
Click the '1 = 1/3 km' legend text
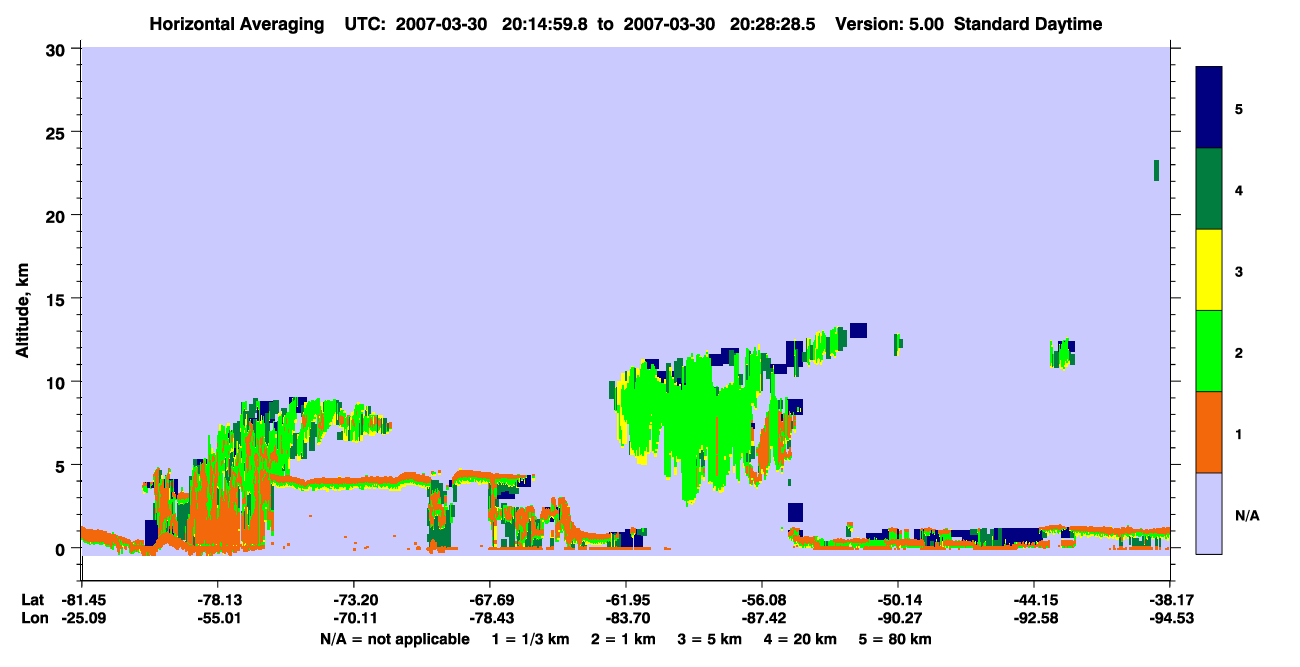pos(531,639)
